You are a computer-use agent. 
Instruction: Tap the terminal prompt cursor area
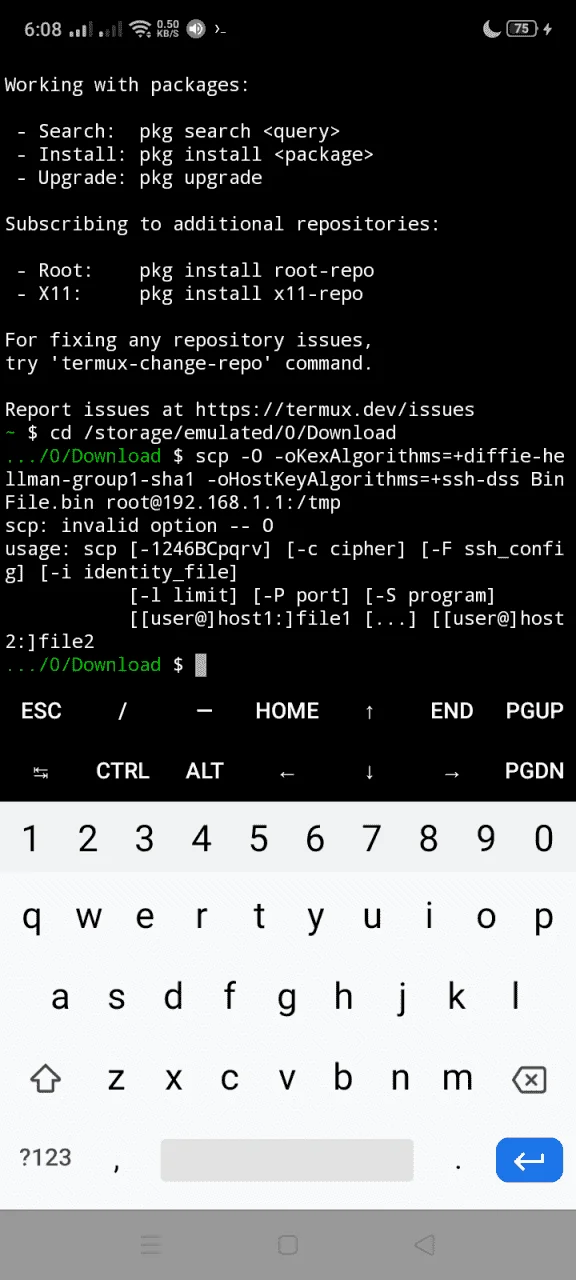pos(200,665)
